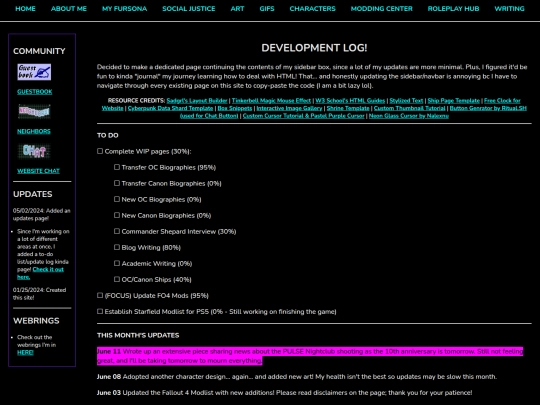
Task: Check (FOCUS) Update FO4 Mods checkbox
Action: (x=100, y=295)
